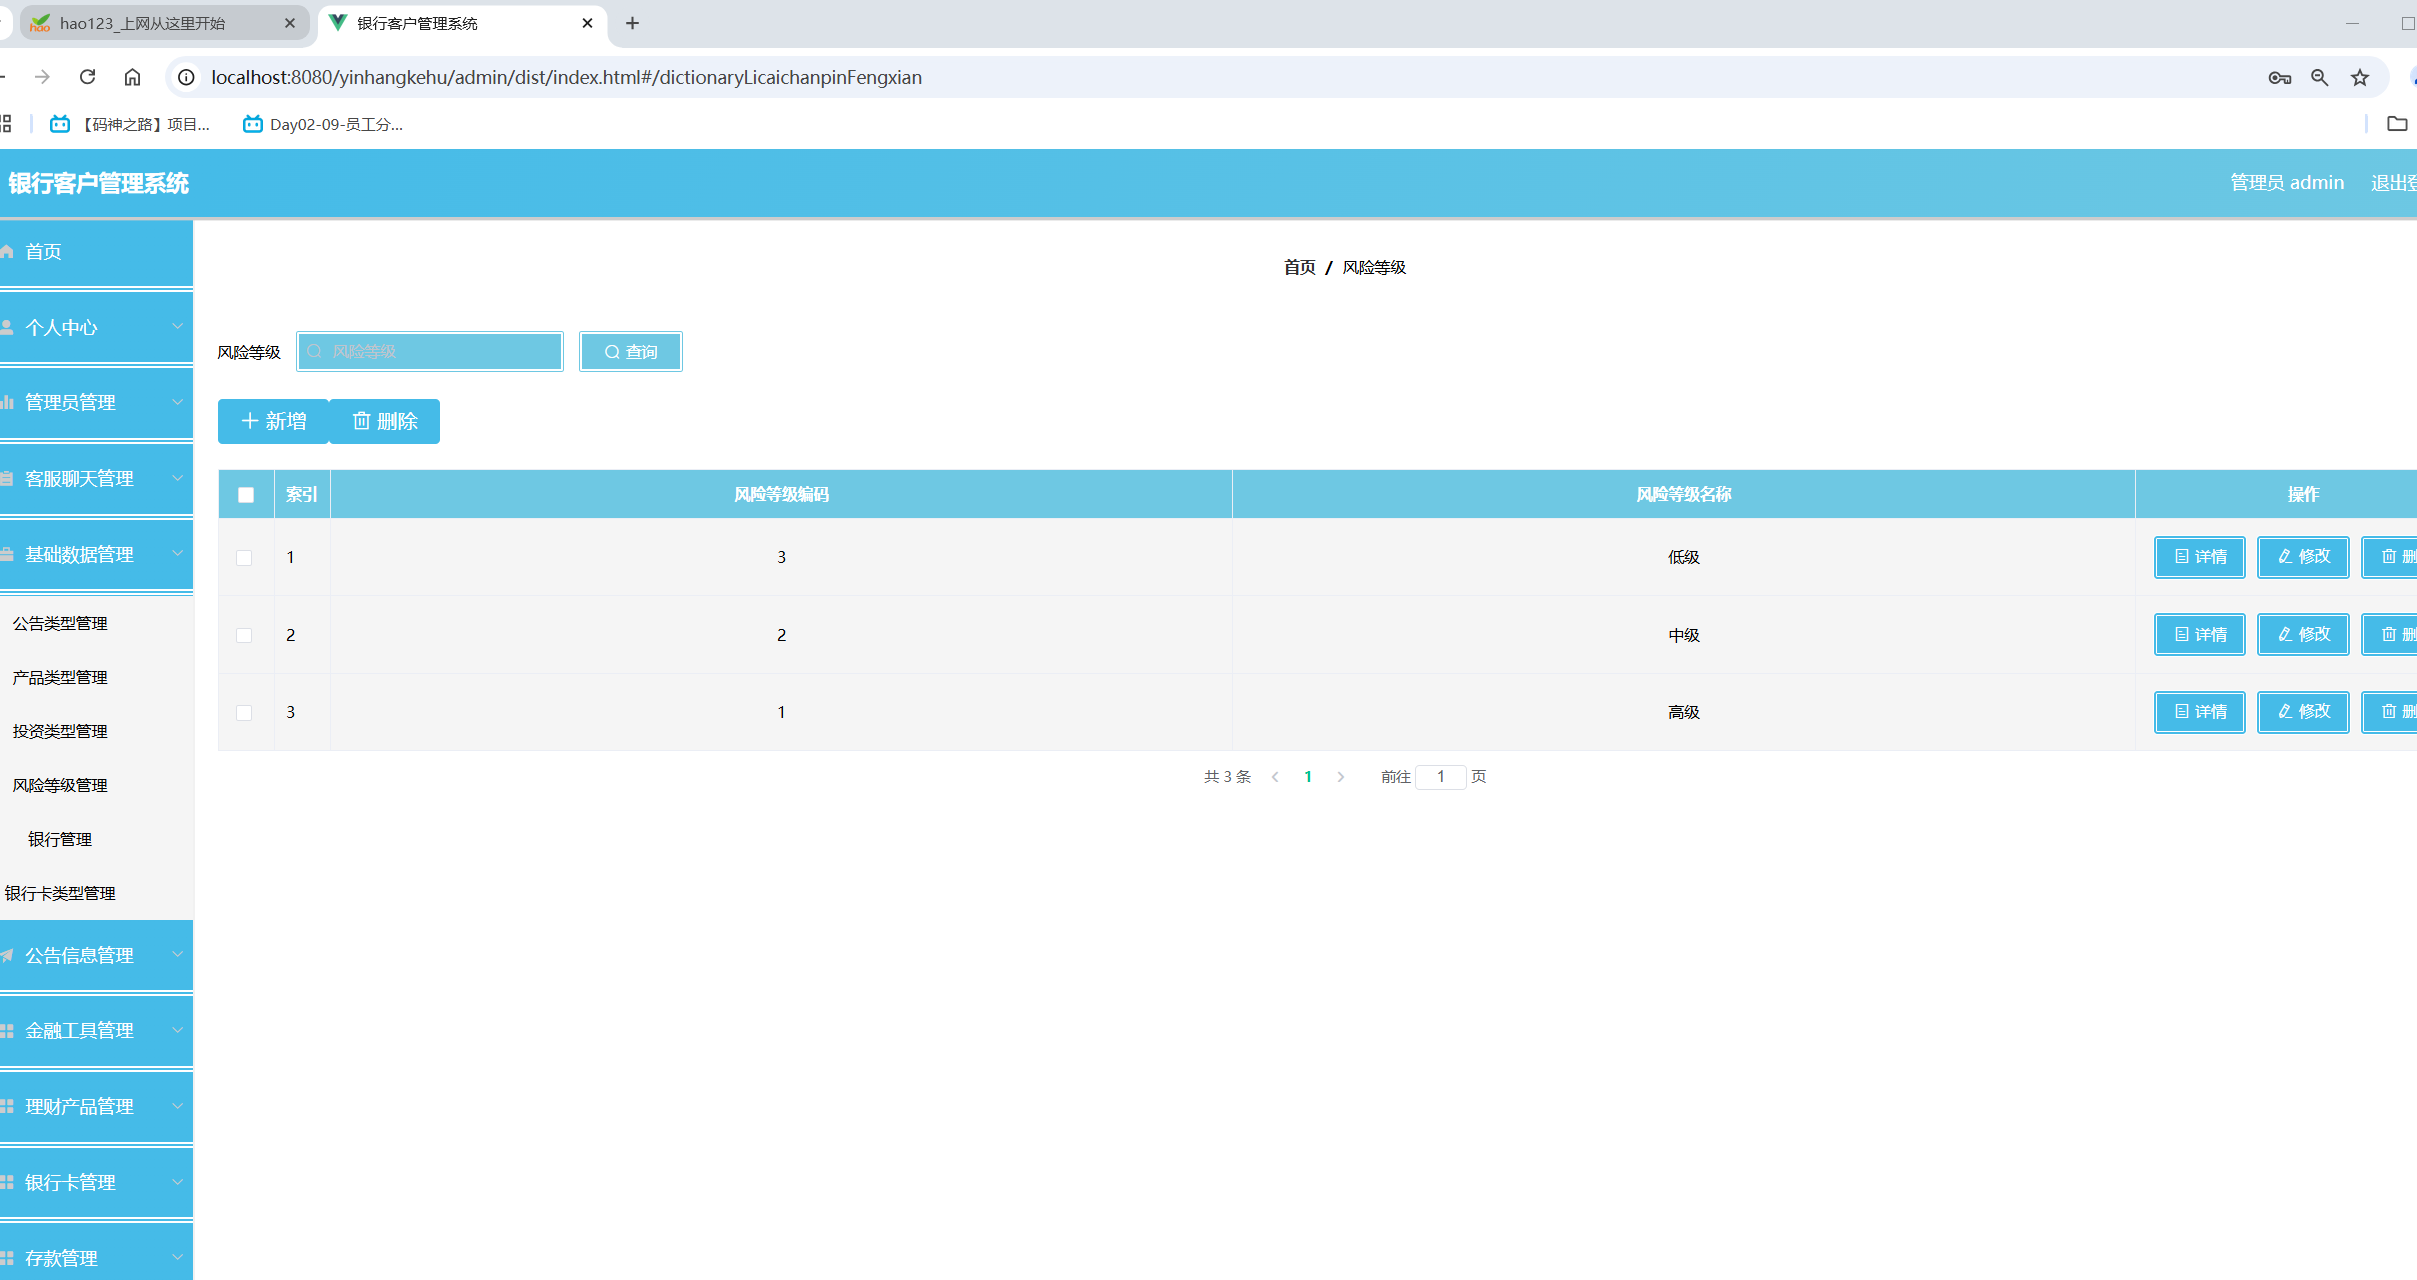Screen dimensions: 2417x1280
Task: Go to previous page arrow in pagination
Action: coord(1275,777)
